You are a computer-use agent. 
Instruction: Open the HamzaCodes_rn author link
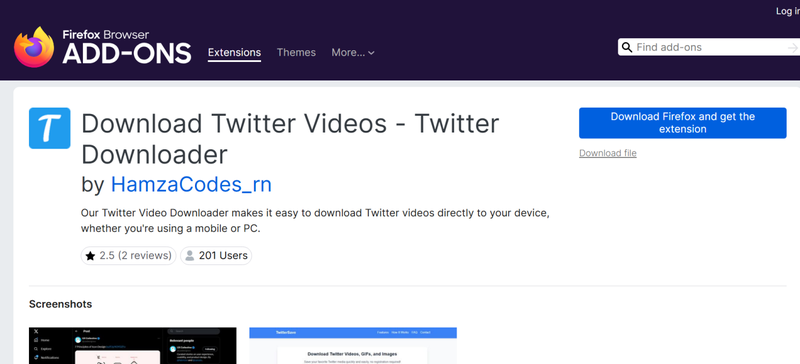191,185
